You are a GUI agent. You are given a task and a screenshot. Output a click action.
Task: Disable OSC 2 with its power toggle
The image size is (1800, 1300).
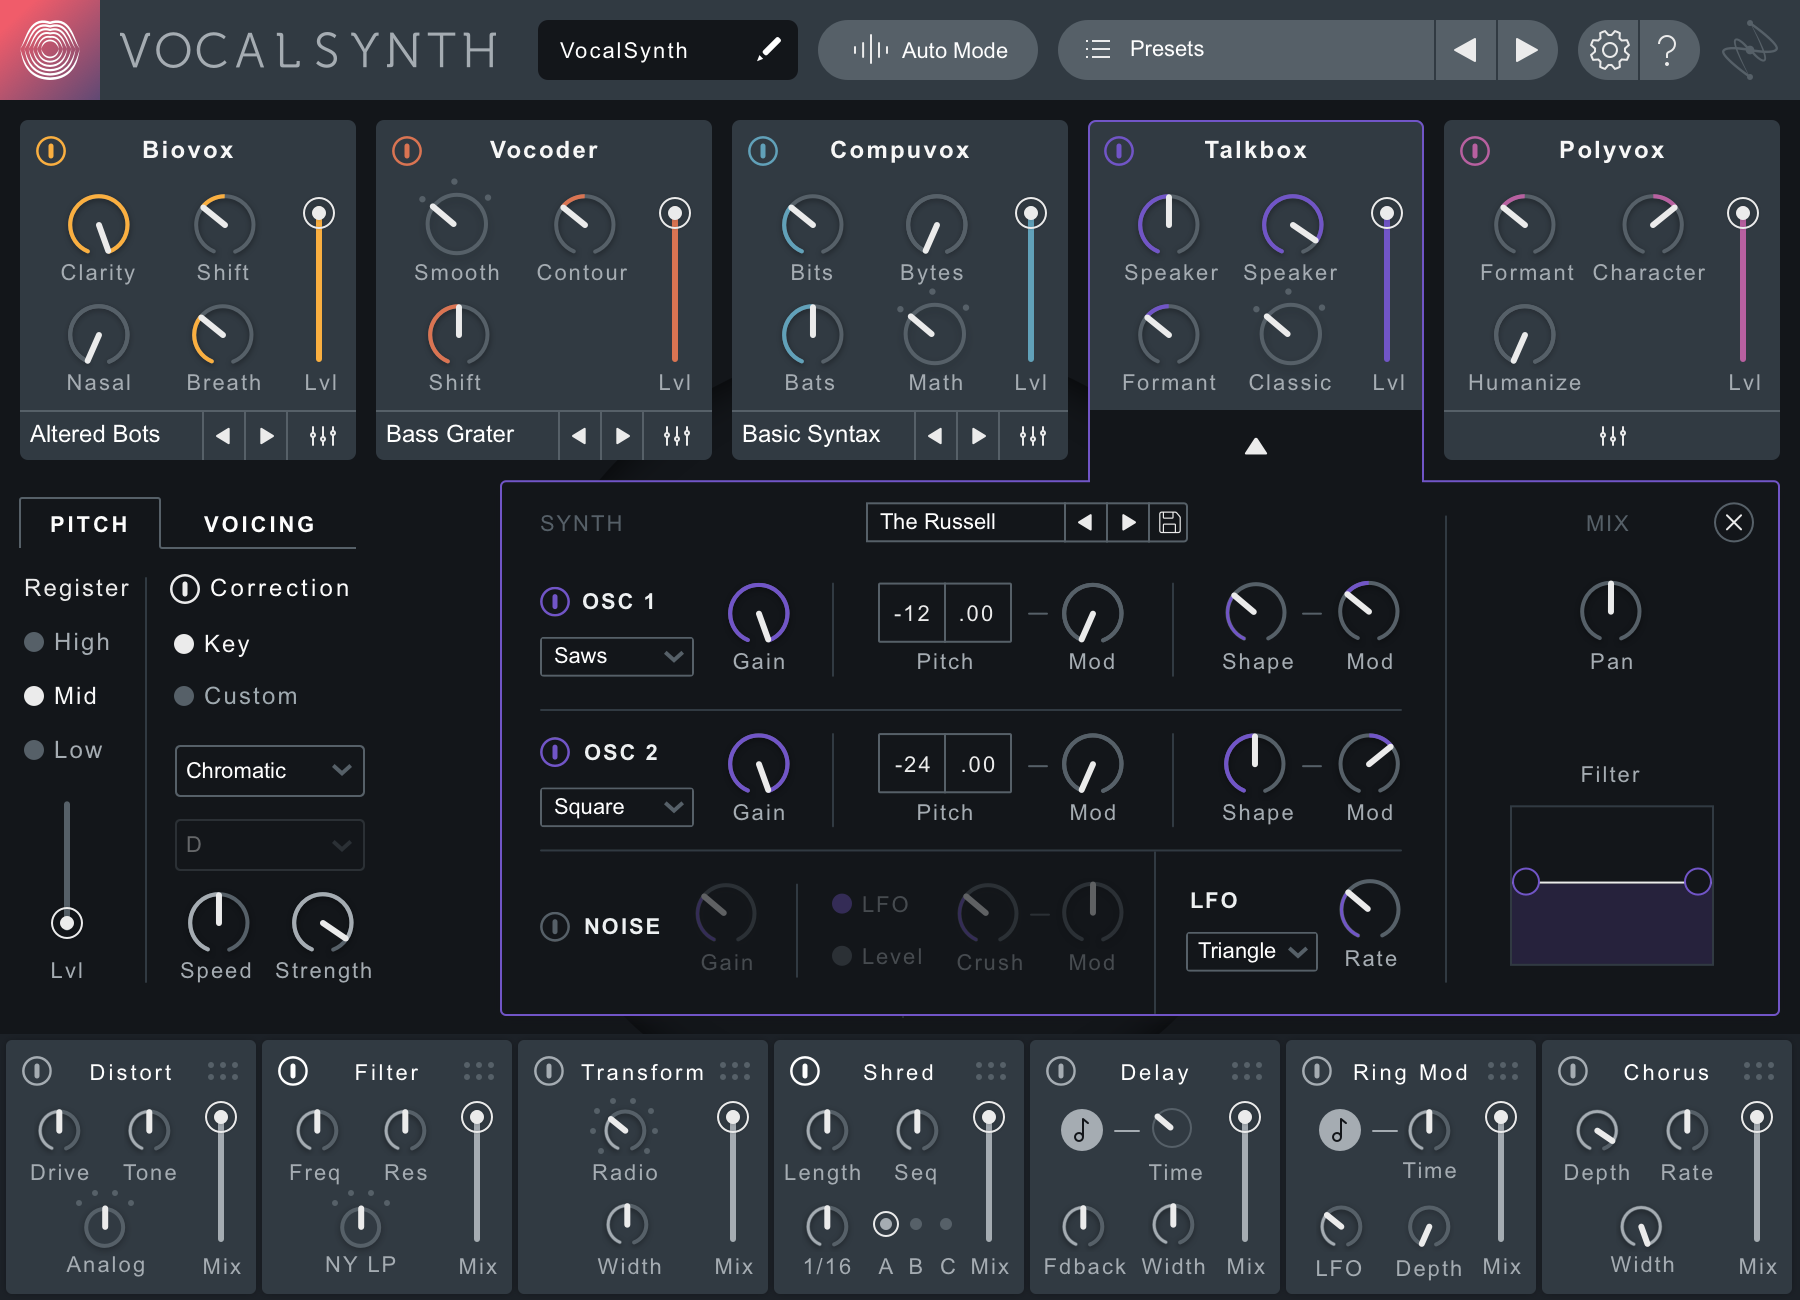tap(555, 752)
